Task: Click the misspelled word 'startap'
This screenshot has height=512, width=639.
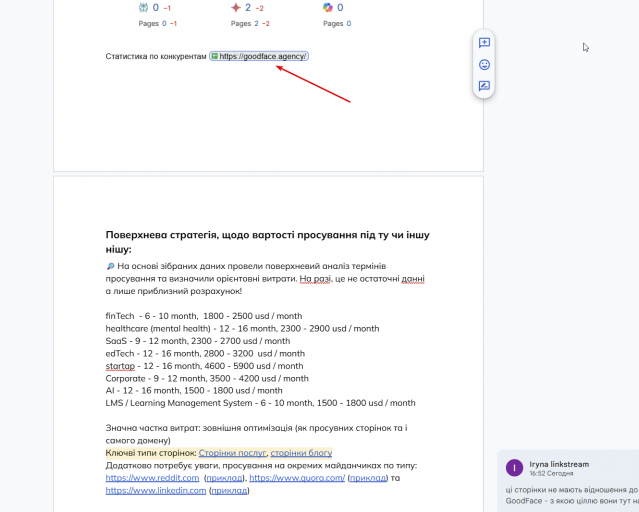Action: [120, 366]
